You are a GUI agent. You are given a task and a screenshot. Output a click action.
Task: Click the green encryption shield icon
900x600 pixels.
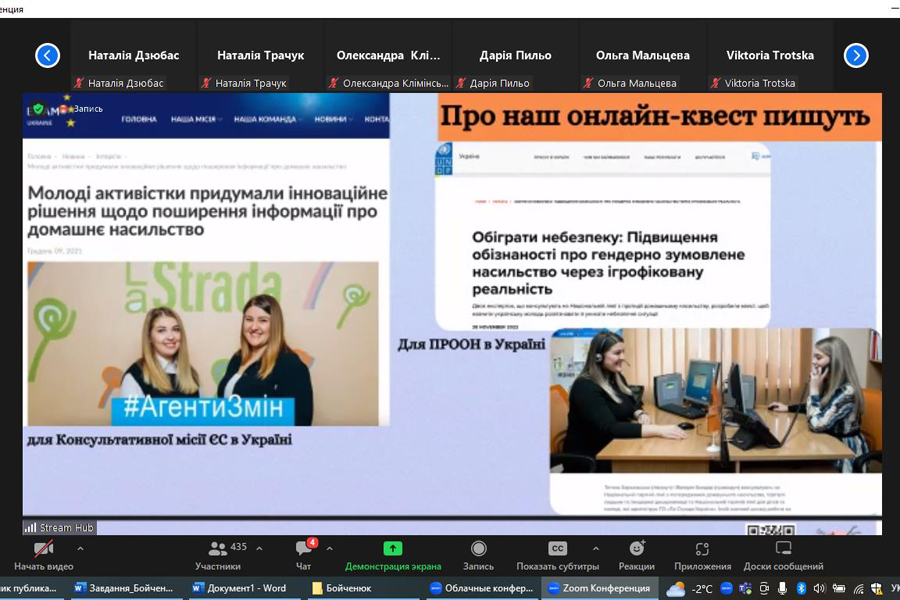pos(38,109)
